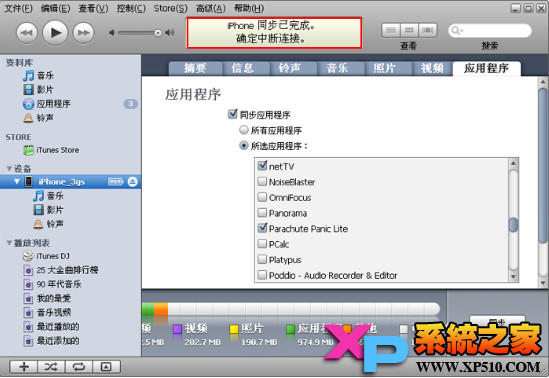Click the low volume speaker icon

coord(112,33)
